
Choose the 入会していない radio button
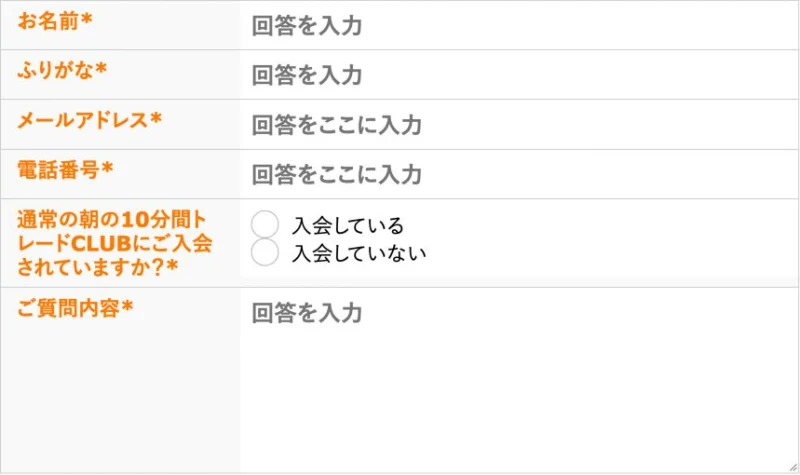(x=265, y=252)
